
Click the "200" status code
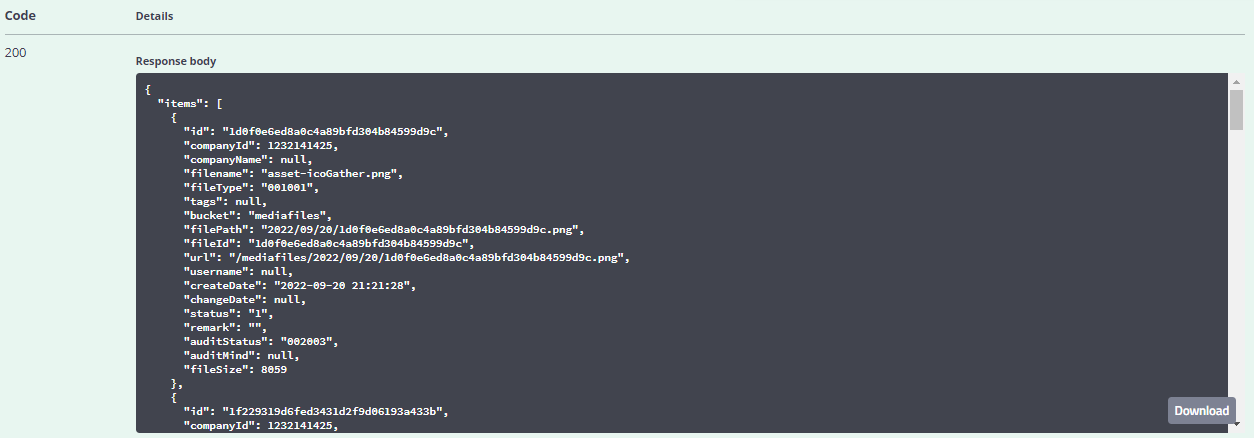click(16, 52)
